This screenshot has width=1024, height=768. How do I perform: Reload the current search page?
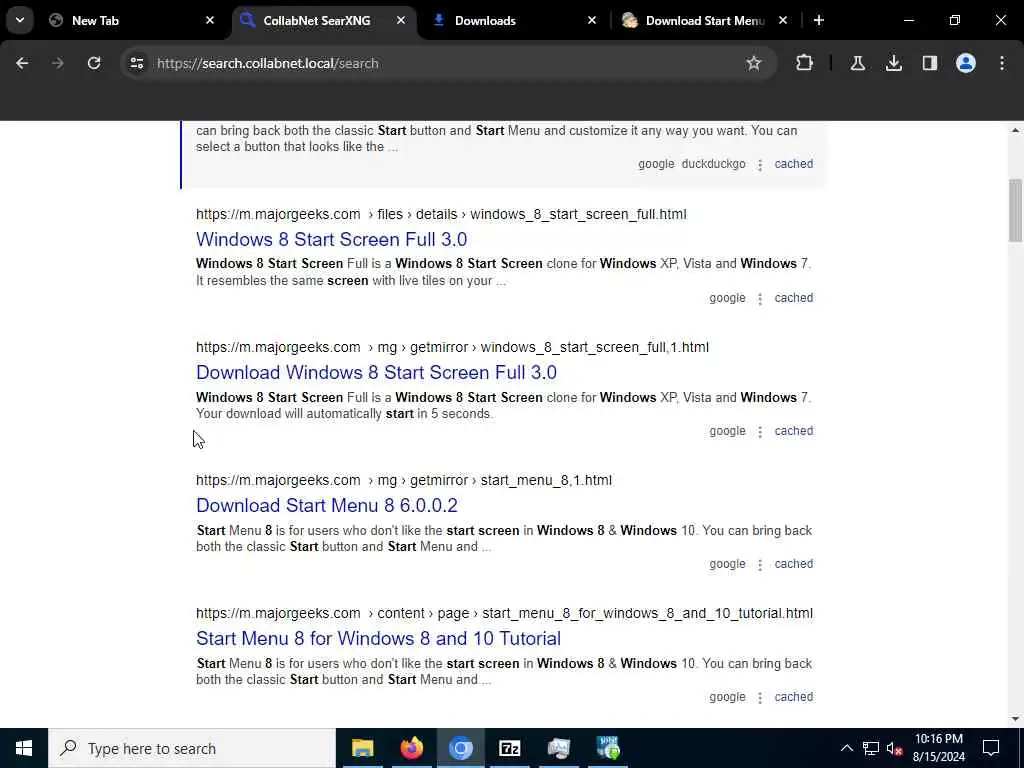94,63
